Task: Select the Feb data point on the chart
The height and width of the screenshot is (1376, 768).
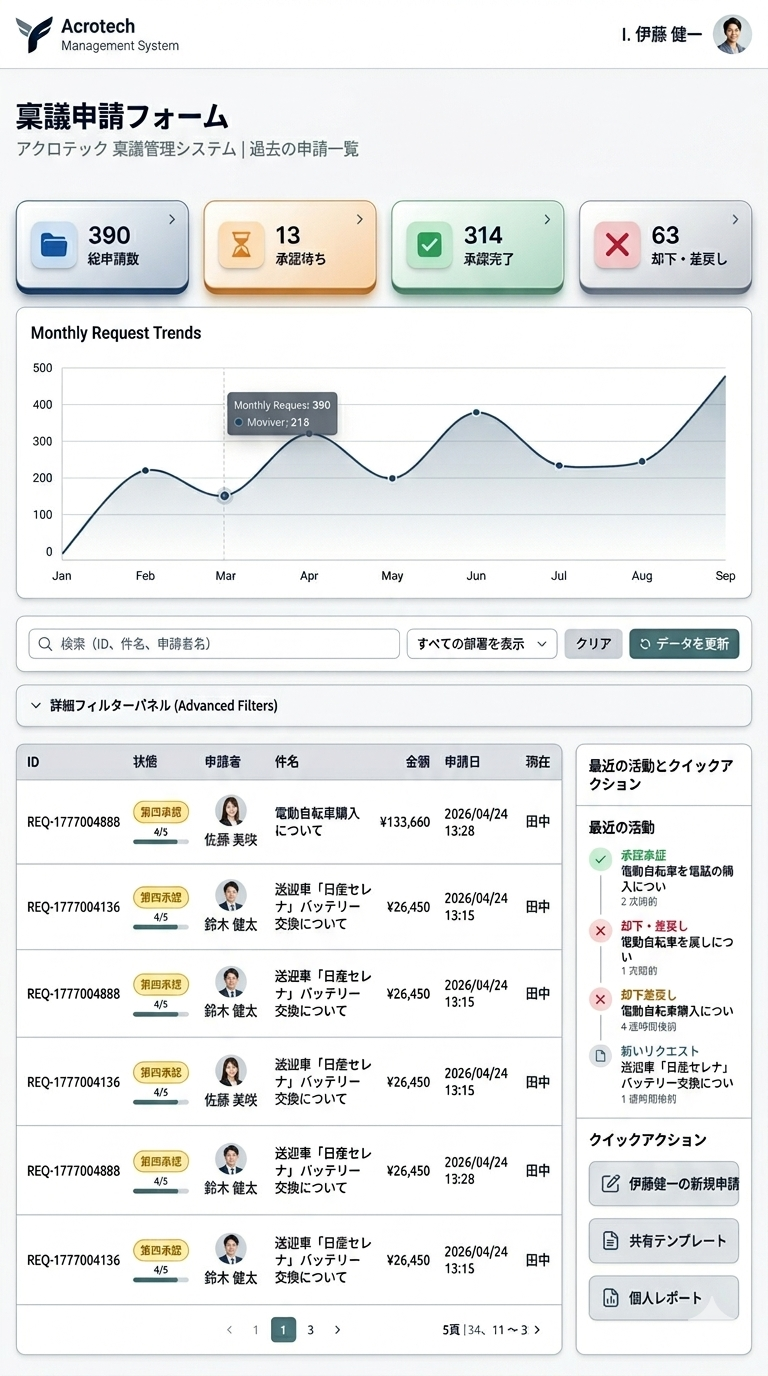Action: pyautogui.click(x=145, y=470)
